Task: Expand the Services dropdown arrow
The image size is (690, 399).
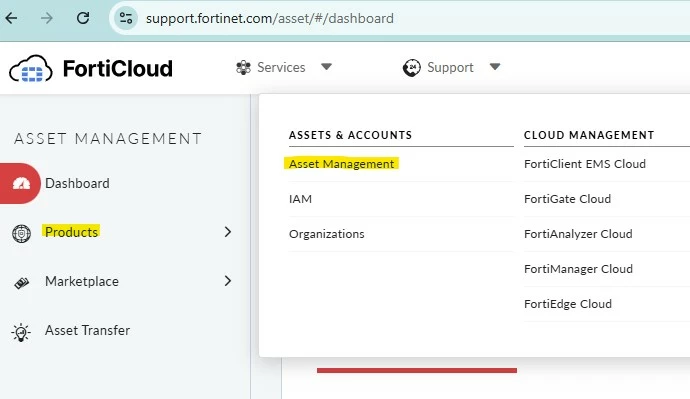Action: tap(326, 67)
